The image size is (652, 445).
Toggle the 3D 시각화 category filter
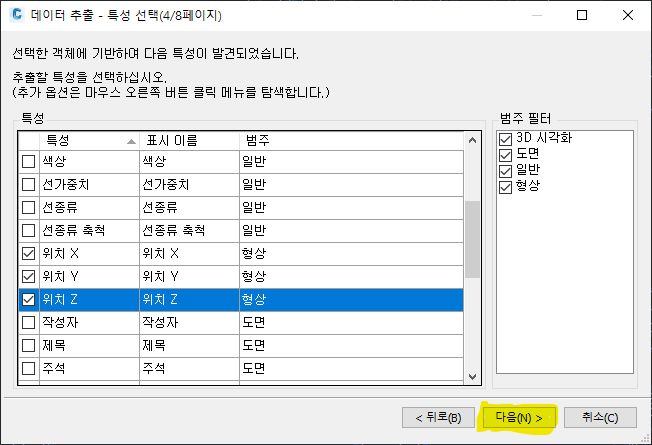tap(505, 139)
